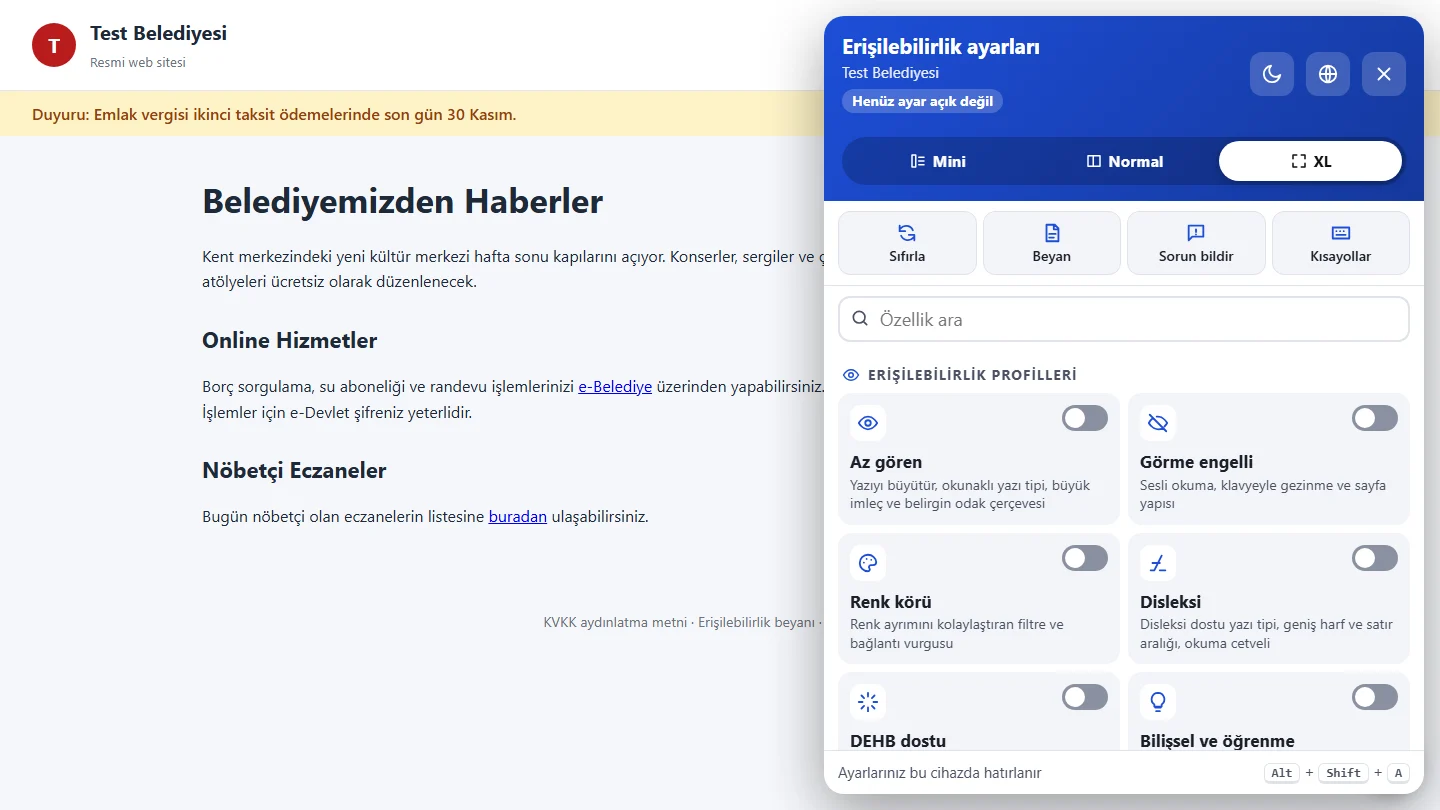Click the Az gören profile title
1440x810 pixels.
(x=886, y=462)
